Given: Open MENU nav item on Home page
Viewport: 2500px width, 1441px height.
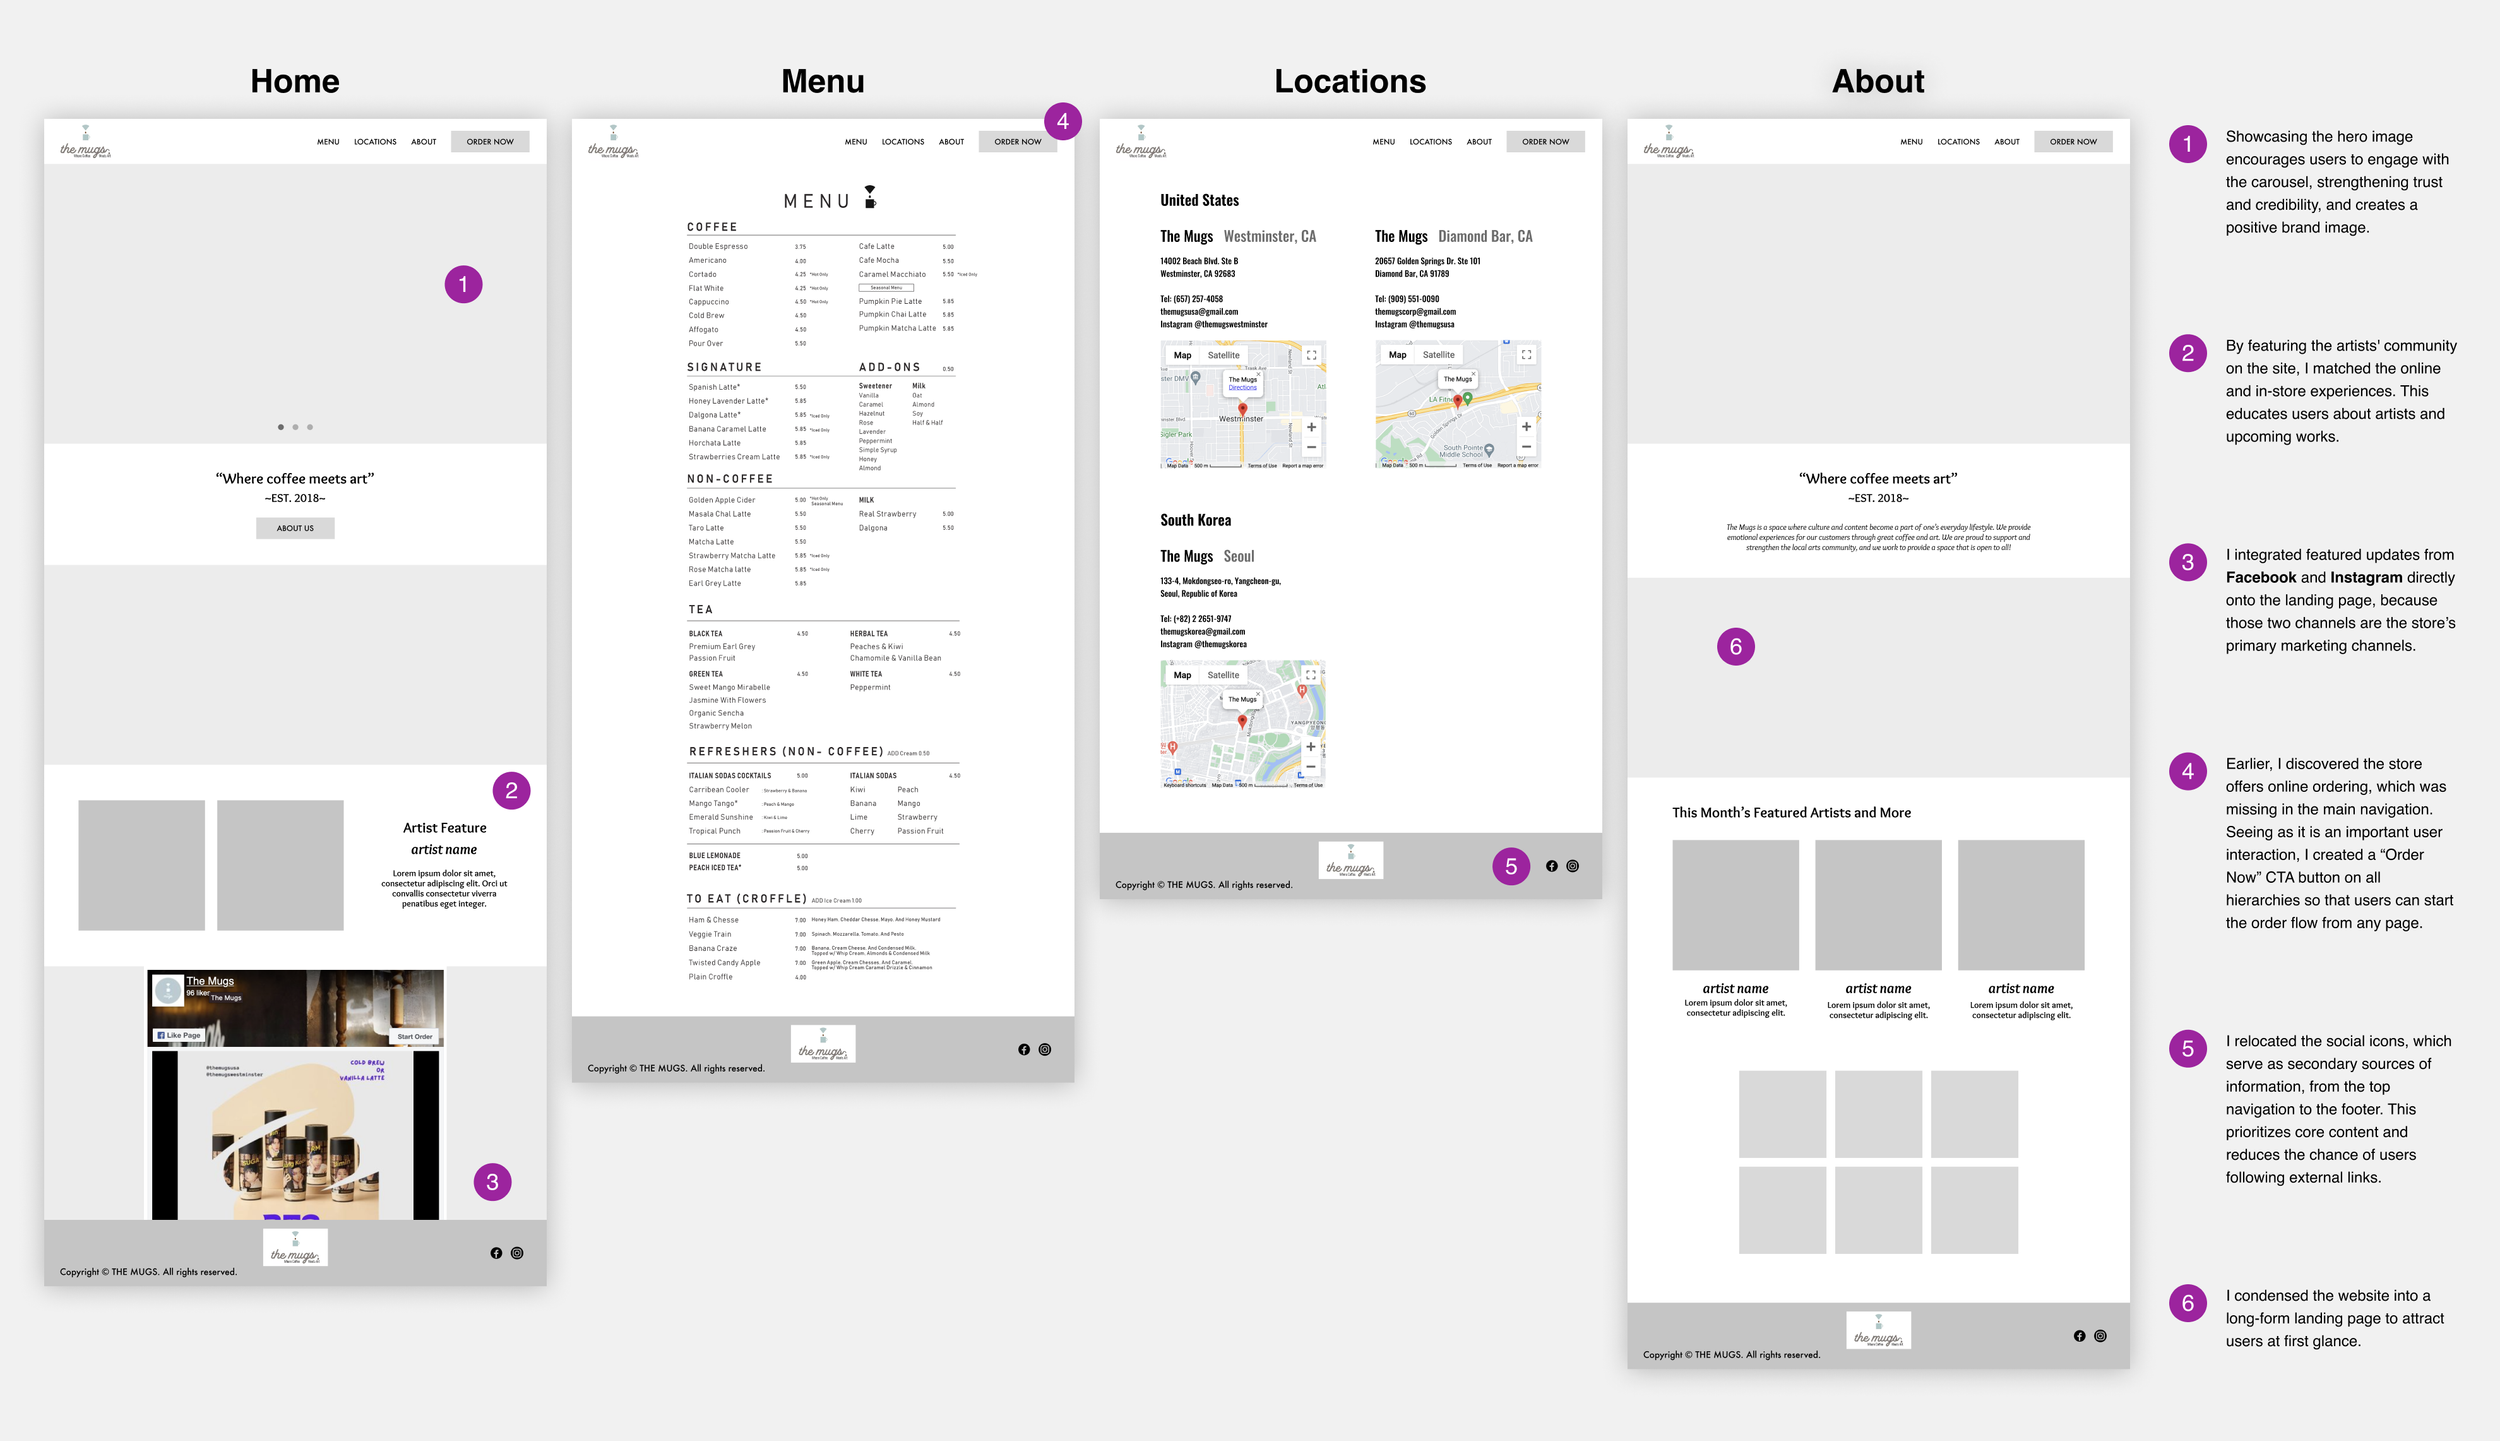Looking at the screenshot, I should coord(328,142).
